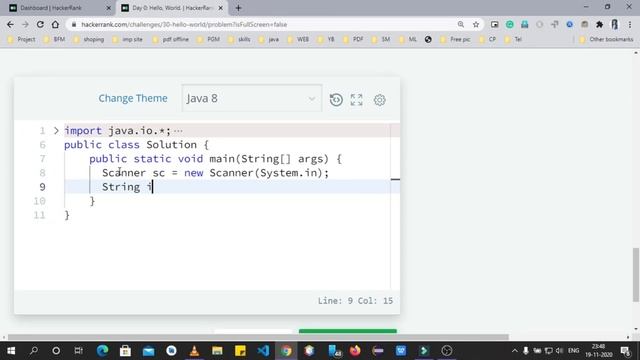Open the SM bookmark folder
640x360 pixels.
(x=381, y=39)
